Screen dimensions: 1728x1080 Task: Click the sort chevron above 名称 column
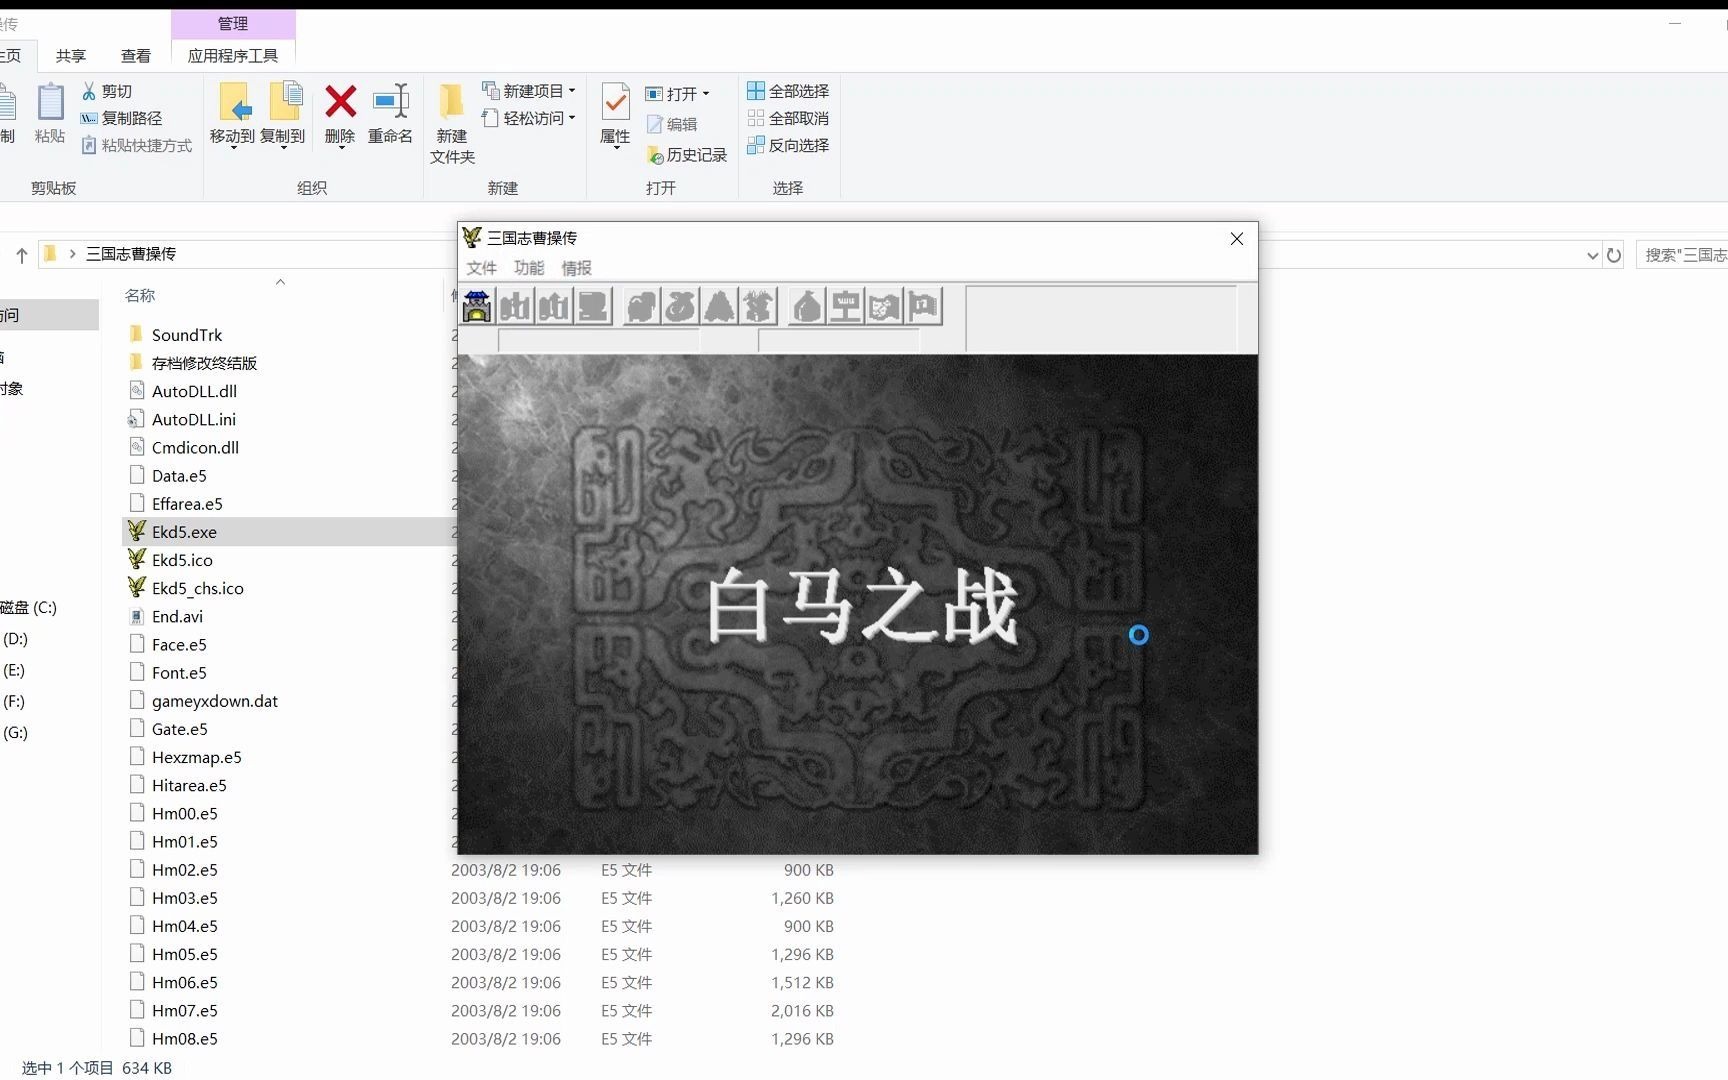click(x=280, y=282)
